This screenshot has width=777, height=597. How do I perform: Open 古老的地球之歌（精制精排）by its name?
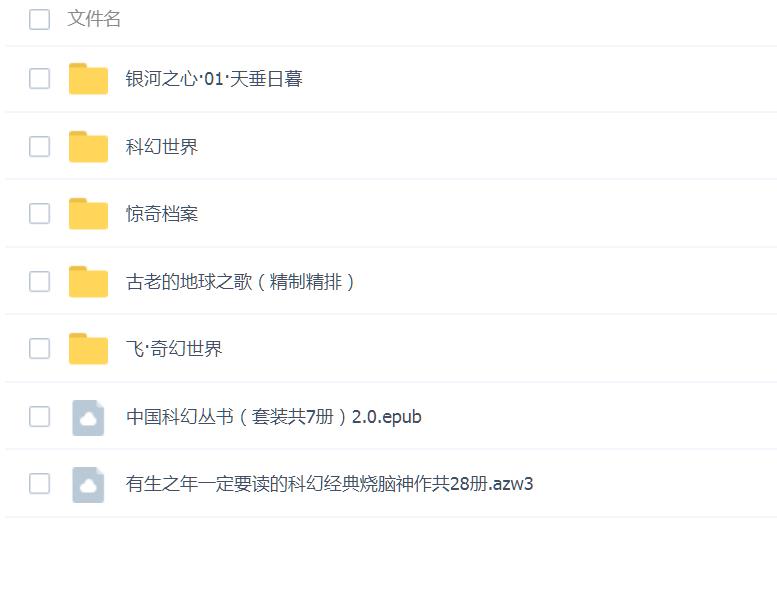tap(241, 282)
